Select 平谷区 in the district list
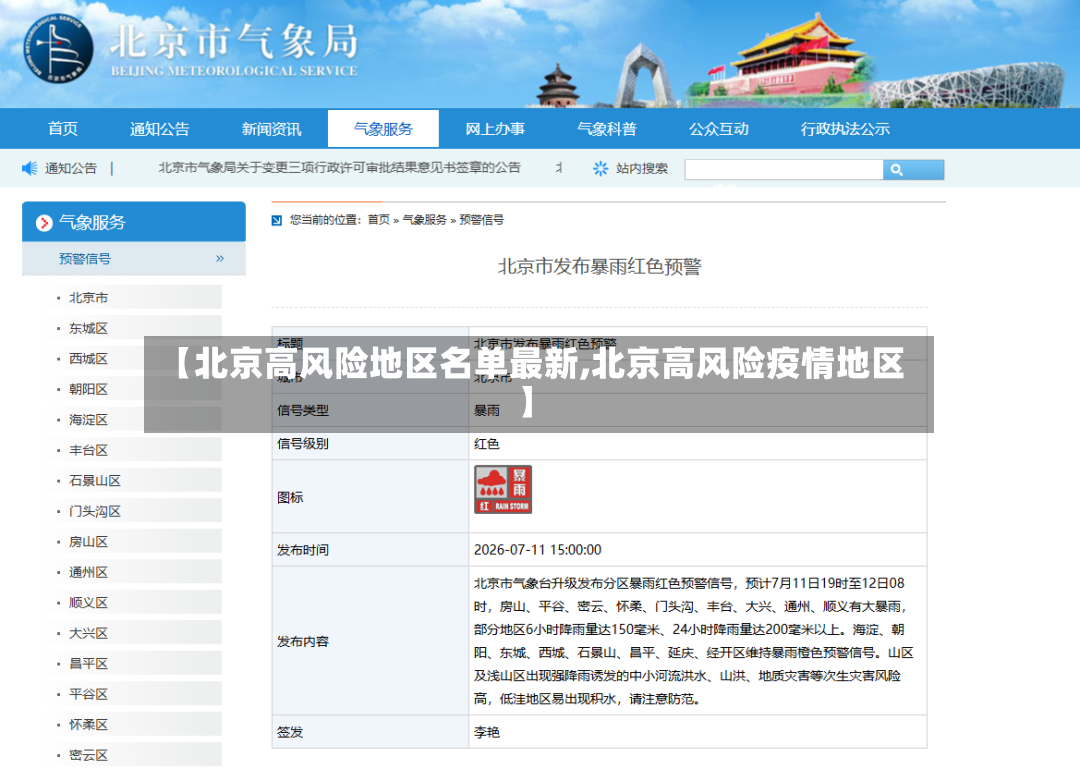 tap(88, 694)
